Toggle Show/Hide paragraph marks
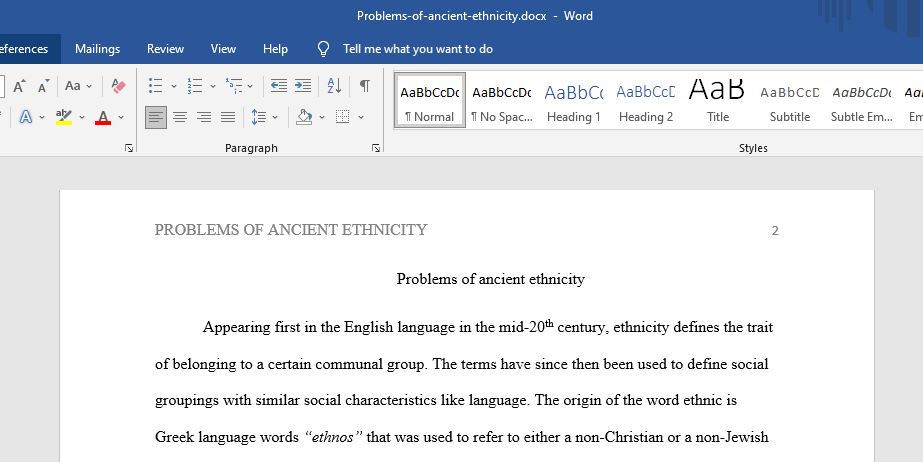Screen dimensions: 923x462 (x=365, y=86)
